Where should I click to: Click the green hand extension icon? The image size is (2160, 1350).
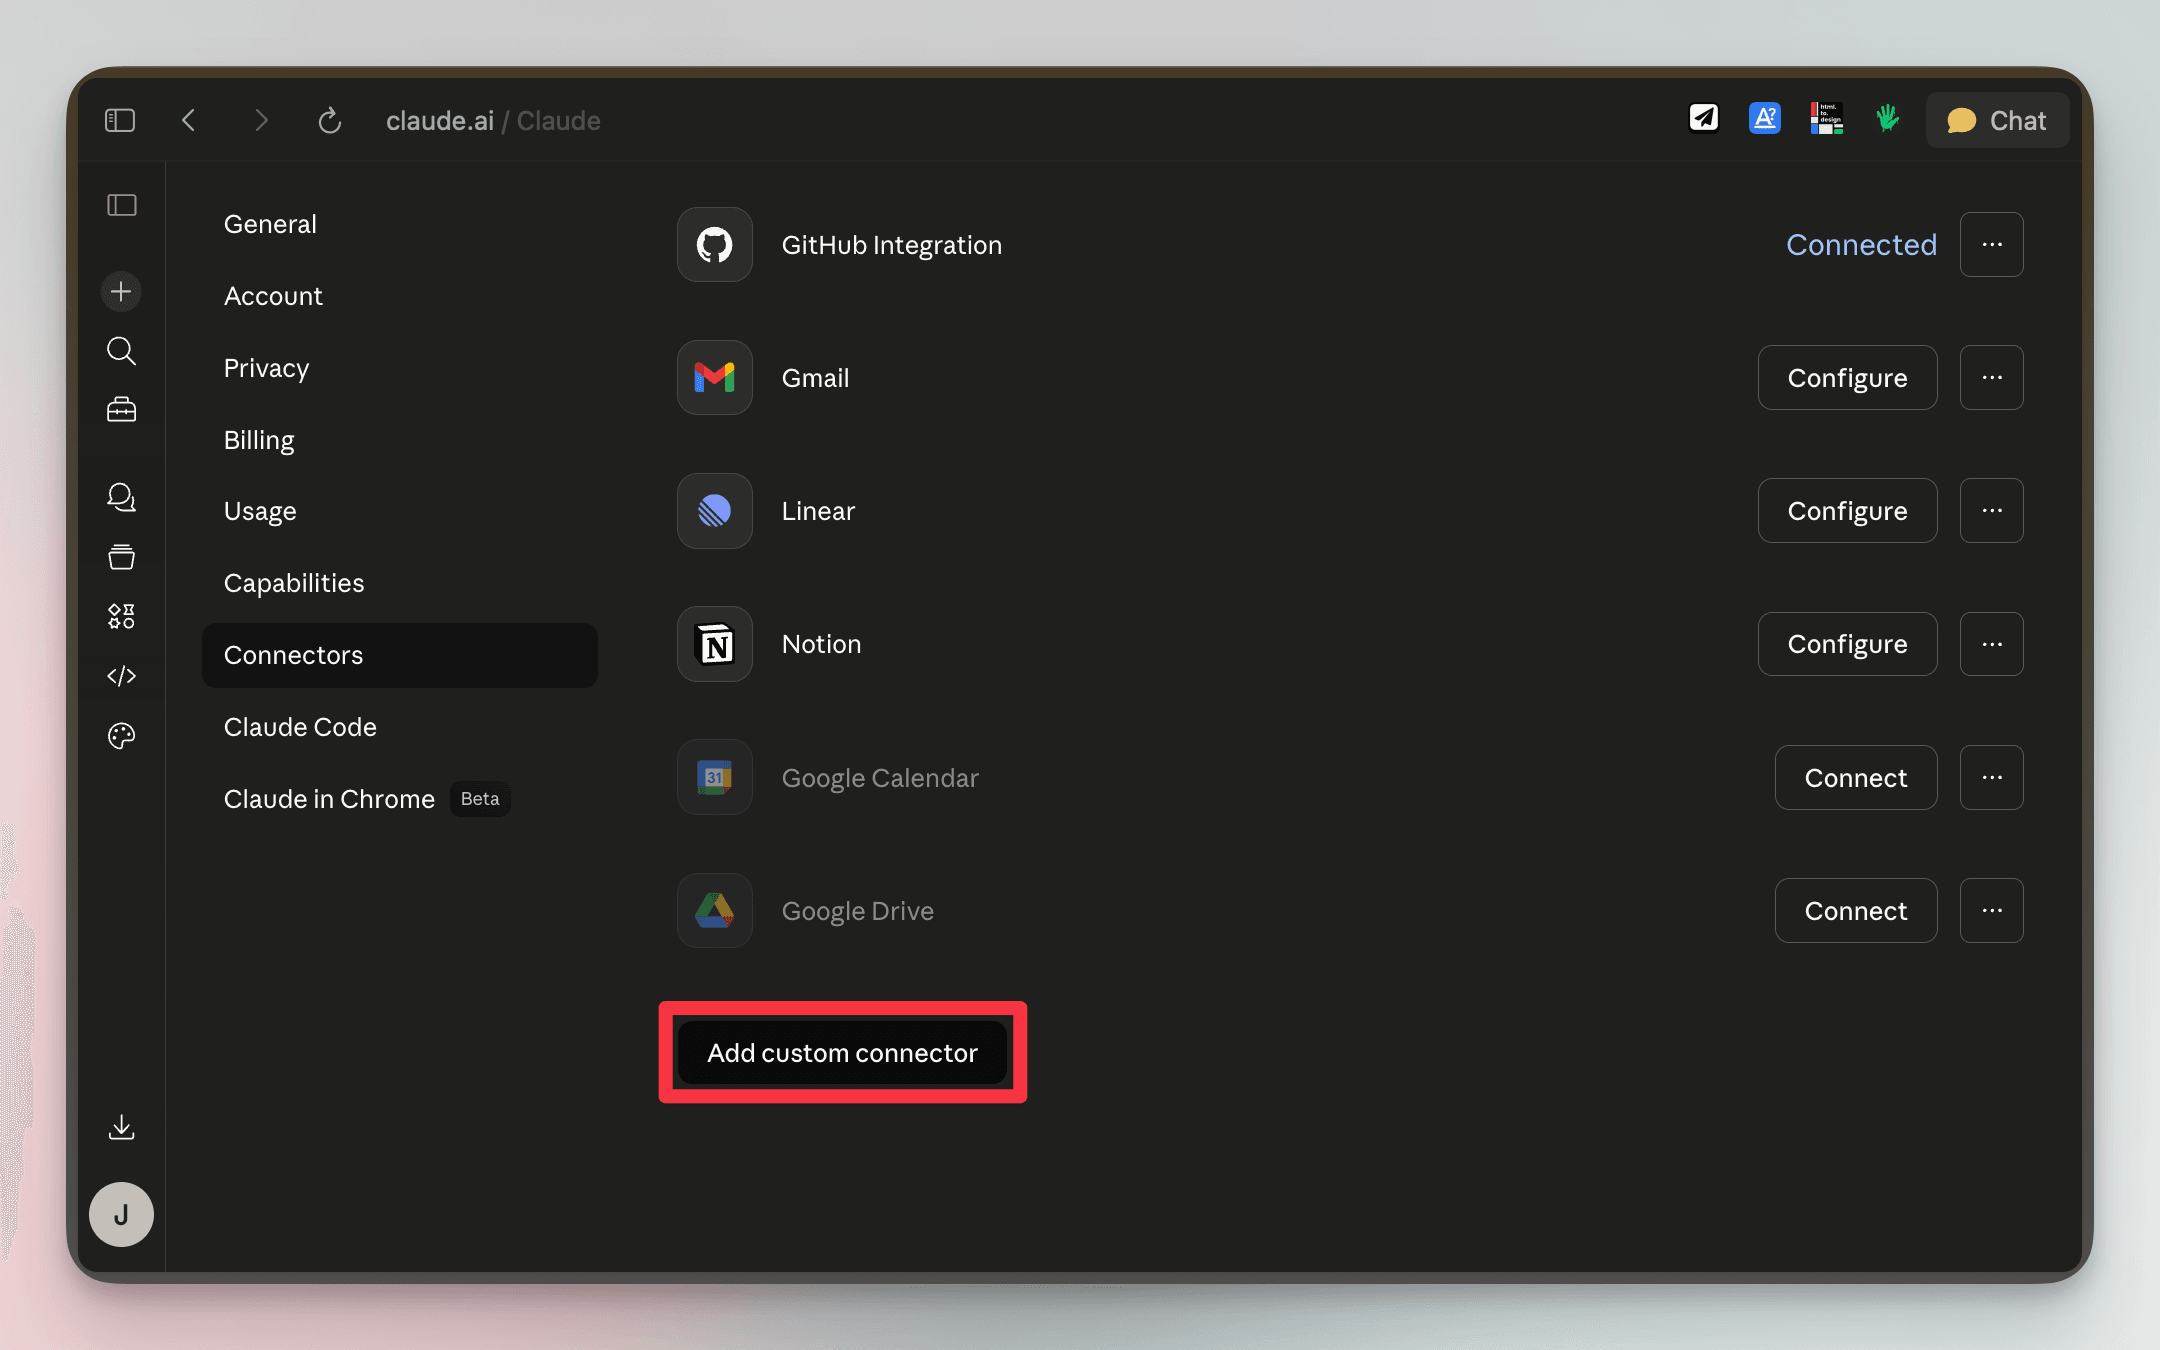(1888, 118)
